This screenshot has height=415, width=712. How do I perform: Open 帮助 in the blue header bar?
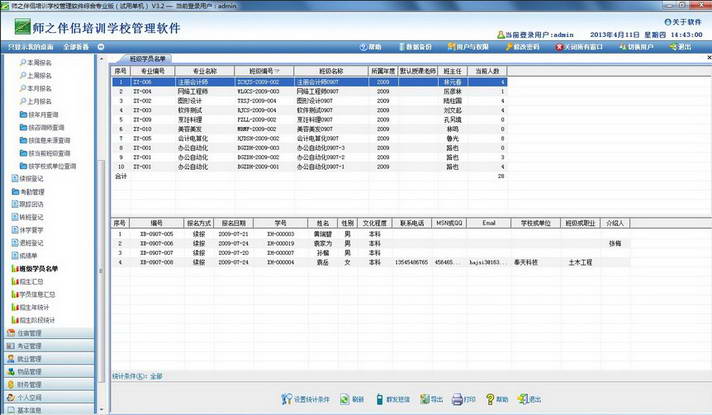tap(370, 47)
